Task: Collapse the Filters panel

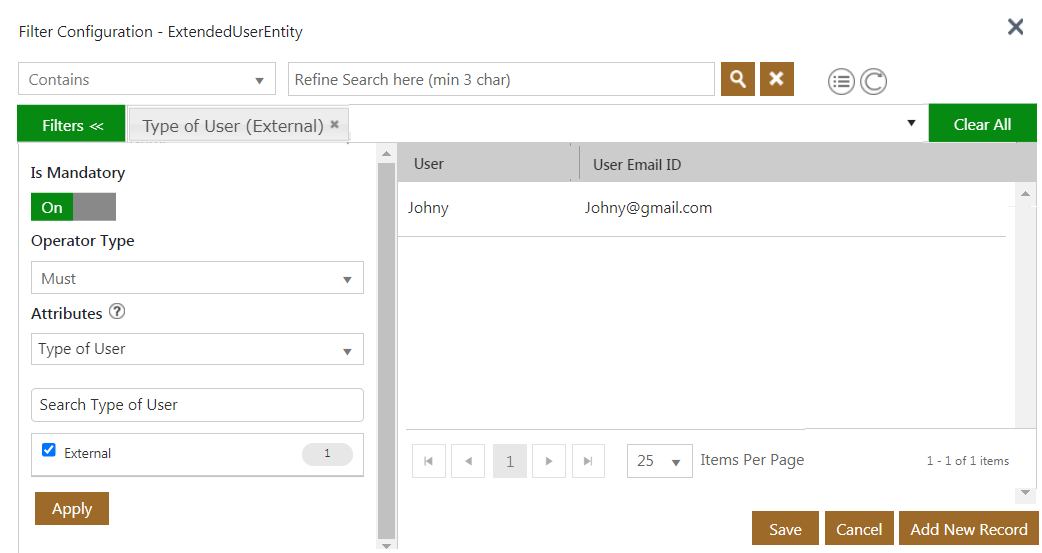Action: coord(72,125)
